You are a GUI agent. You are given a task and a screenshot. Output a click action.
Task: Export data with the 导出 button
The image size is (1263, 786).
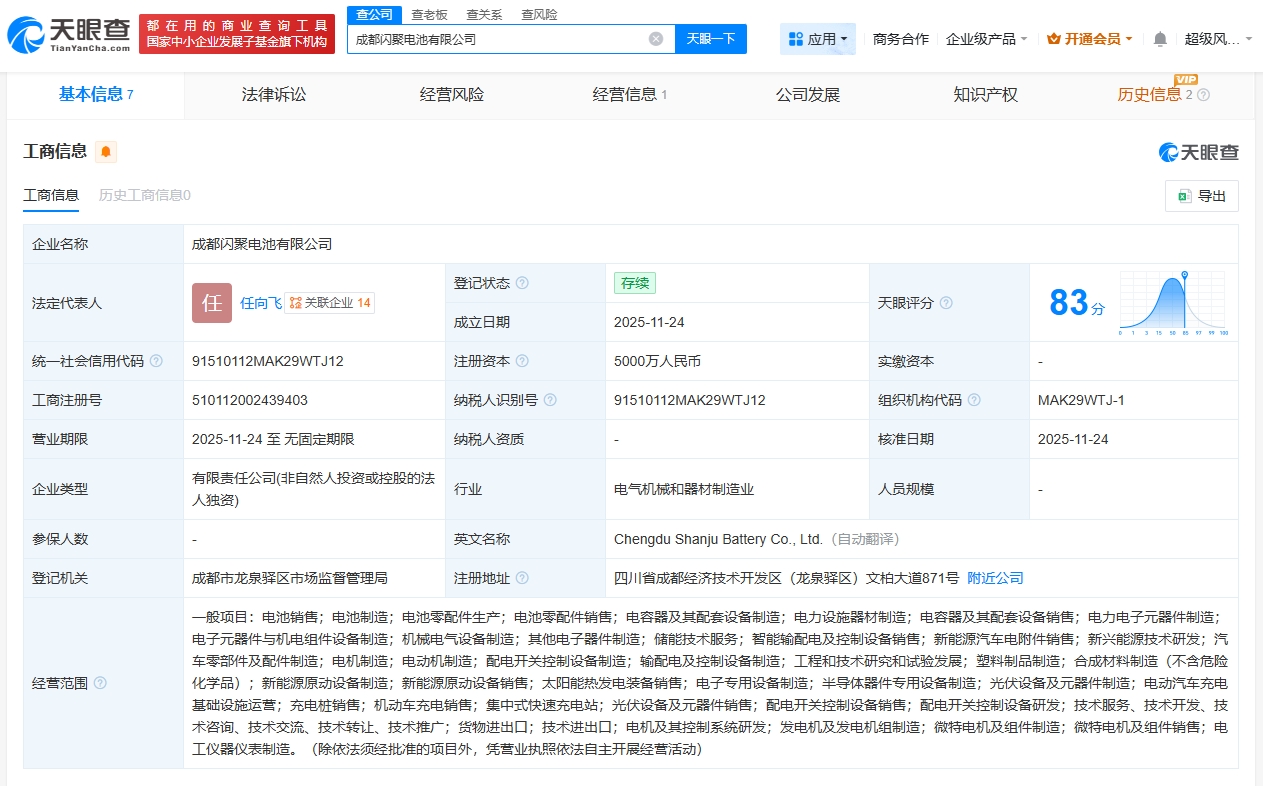coord(1202,196)
